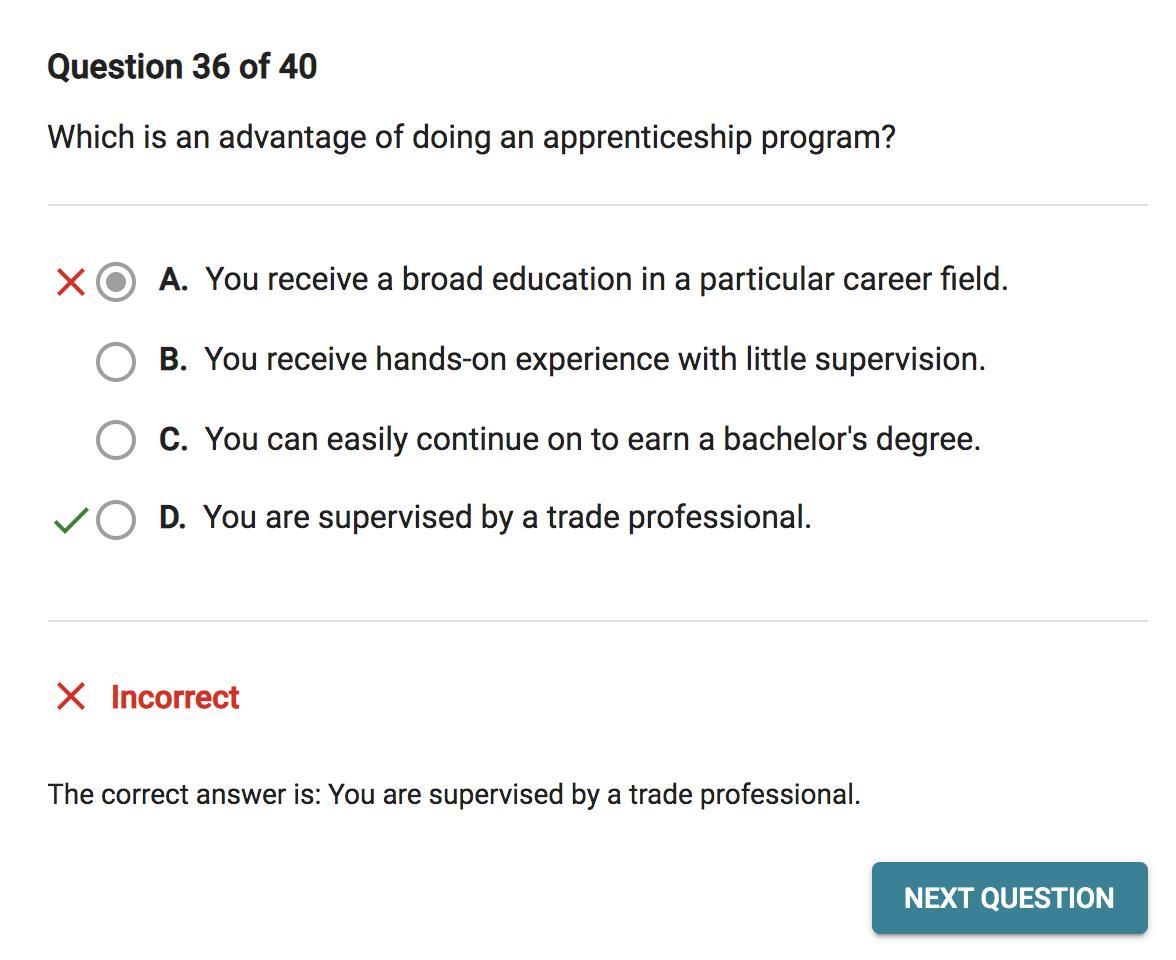Viewport: 1176px width, 960px height.
Task: Choose radio button for answer C
Action: pyautogui.click(x=116, y=439)
